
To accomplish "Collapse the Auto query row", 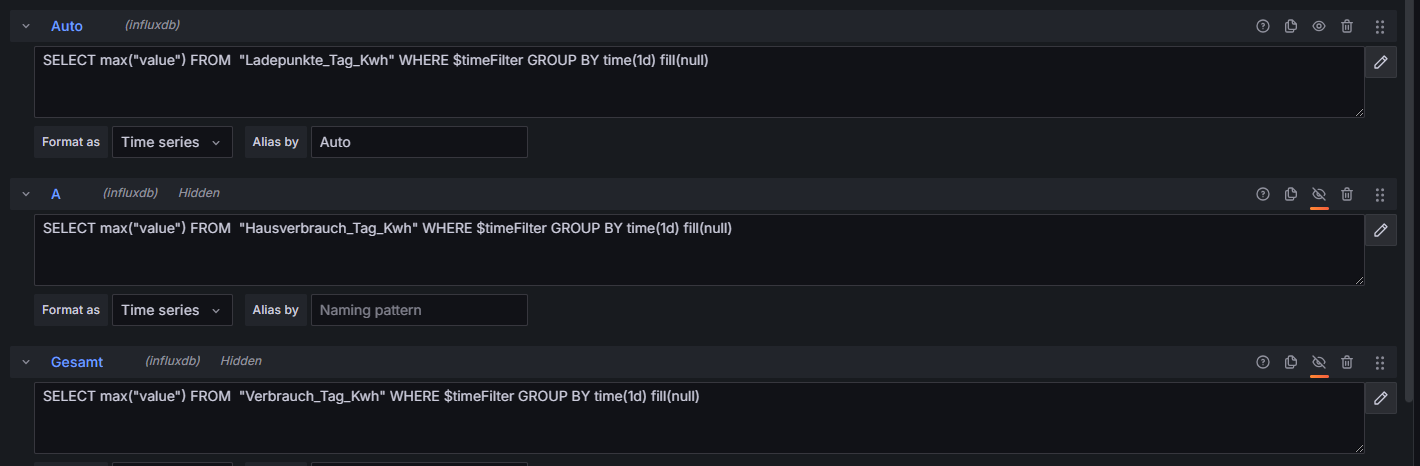I will pyautogui.click(x=26, y=26).
